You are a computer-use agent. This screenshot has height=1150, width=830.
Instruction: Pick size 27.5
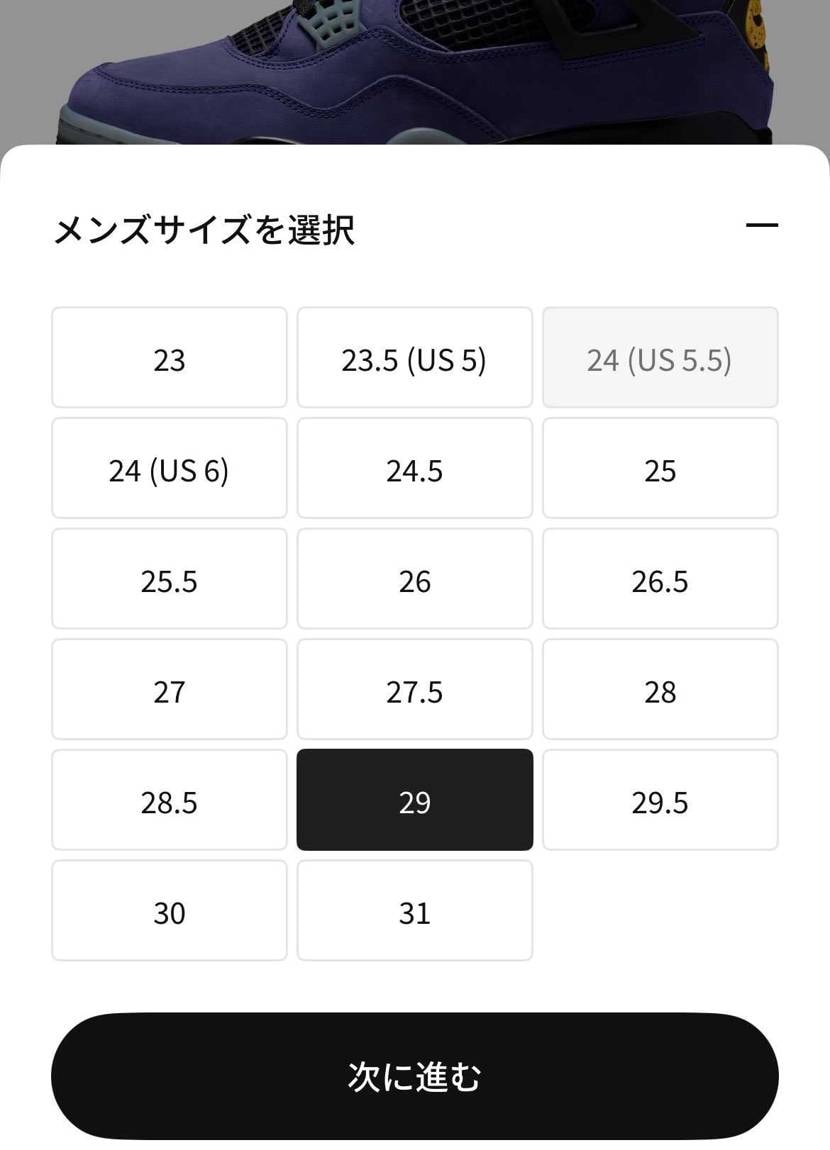coord(414,689)
